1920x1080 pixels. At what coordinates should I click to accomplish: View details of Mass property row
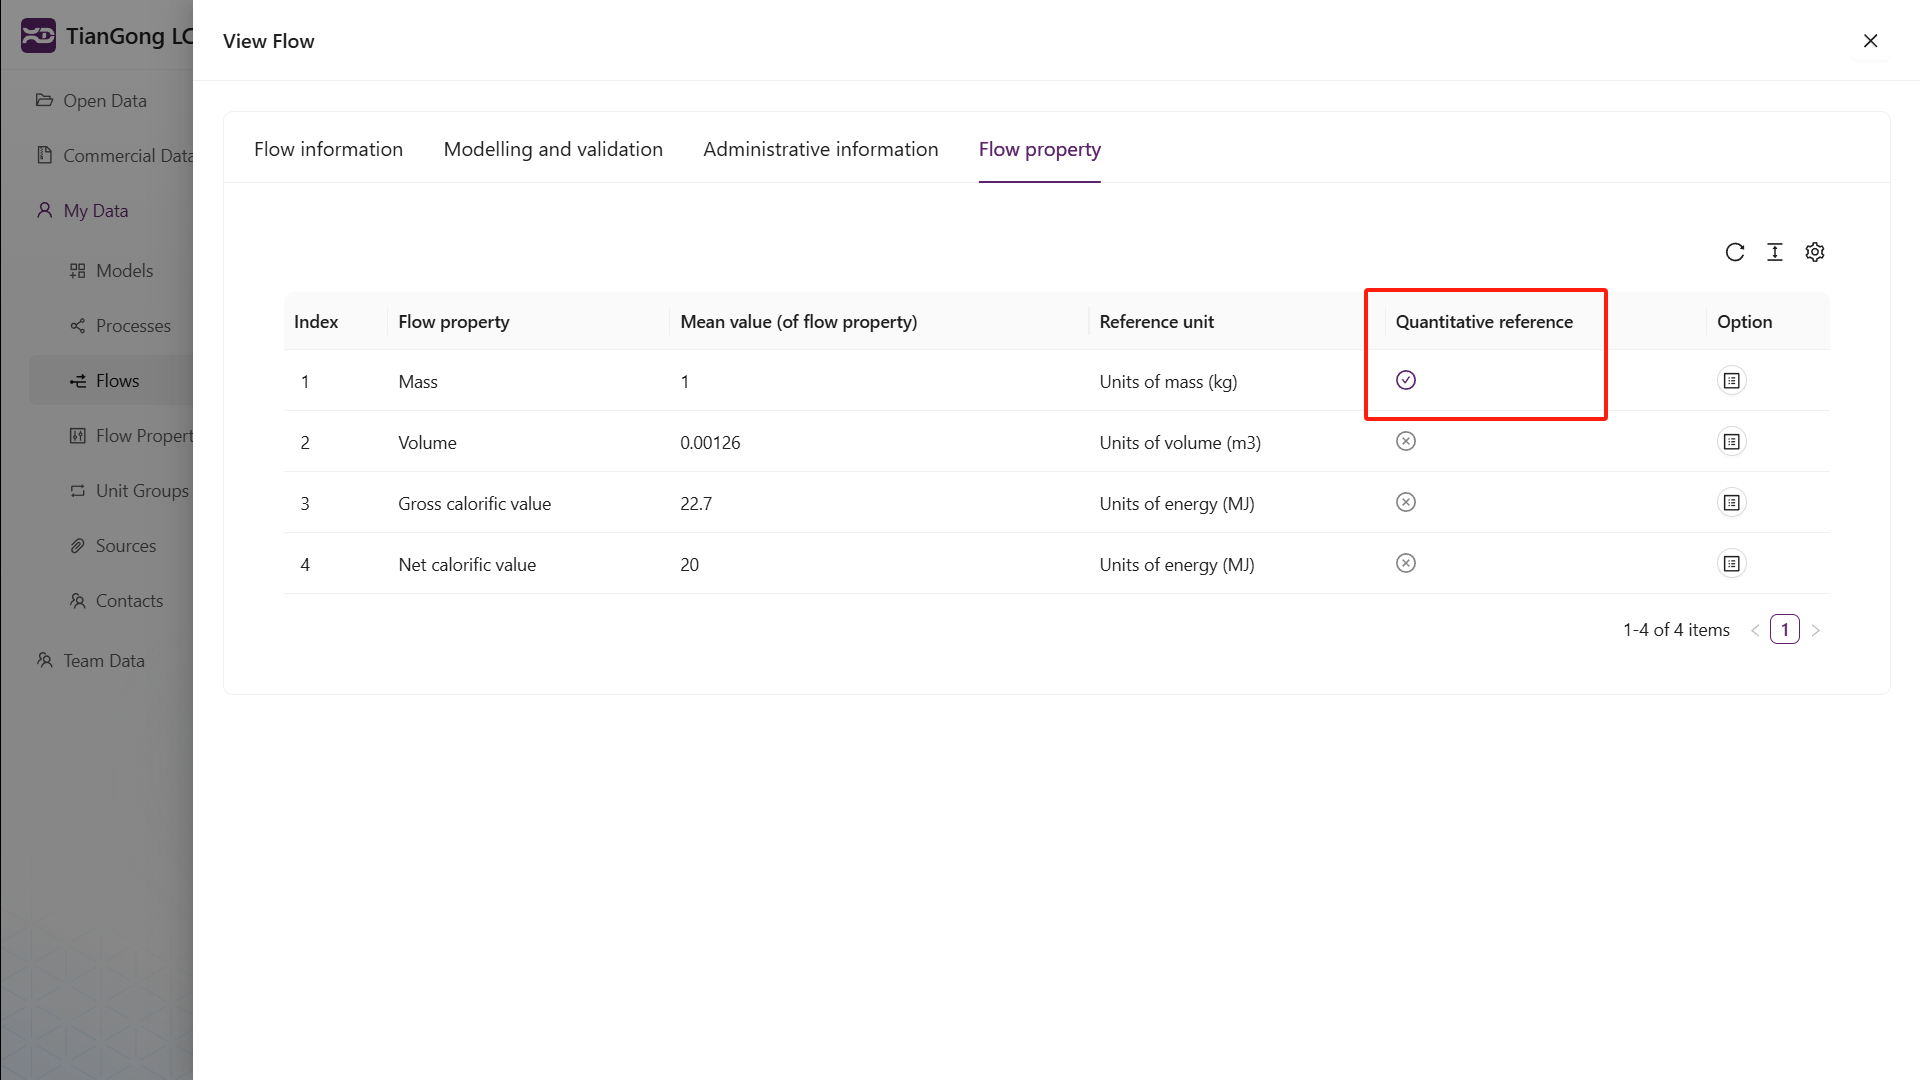pyautogui.click(x=1731, y=381)
